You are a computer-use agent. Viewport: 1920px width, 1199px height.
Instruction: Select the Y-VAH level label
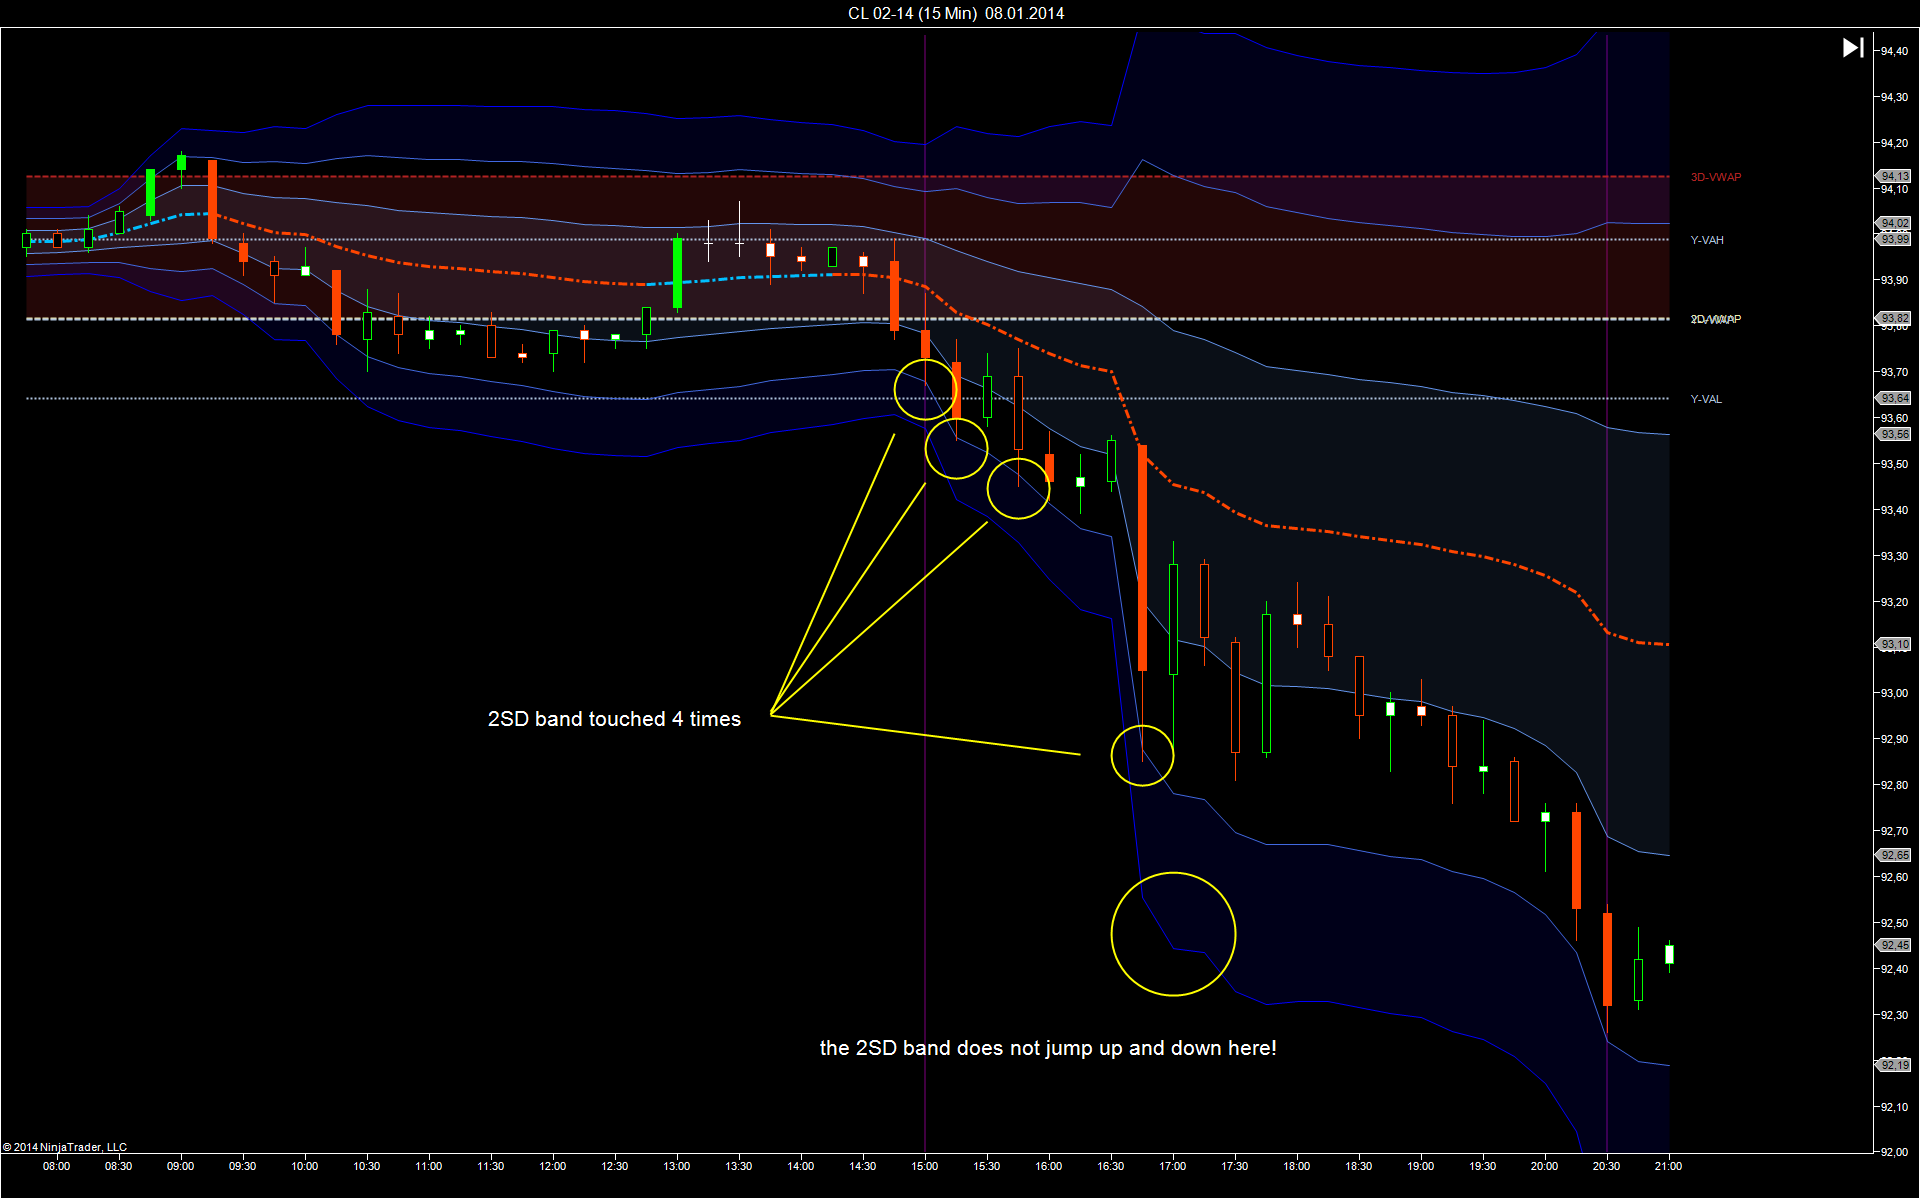[x=1707, y=240]
